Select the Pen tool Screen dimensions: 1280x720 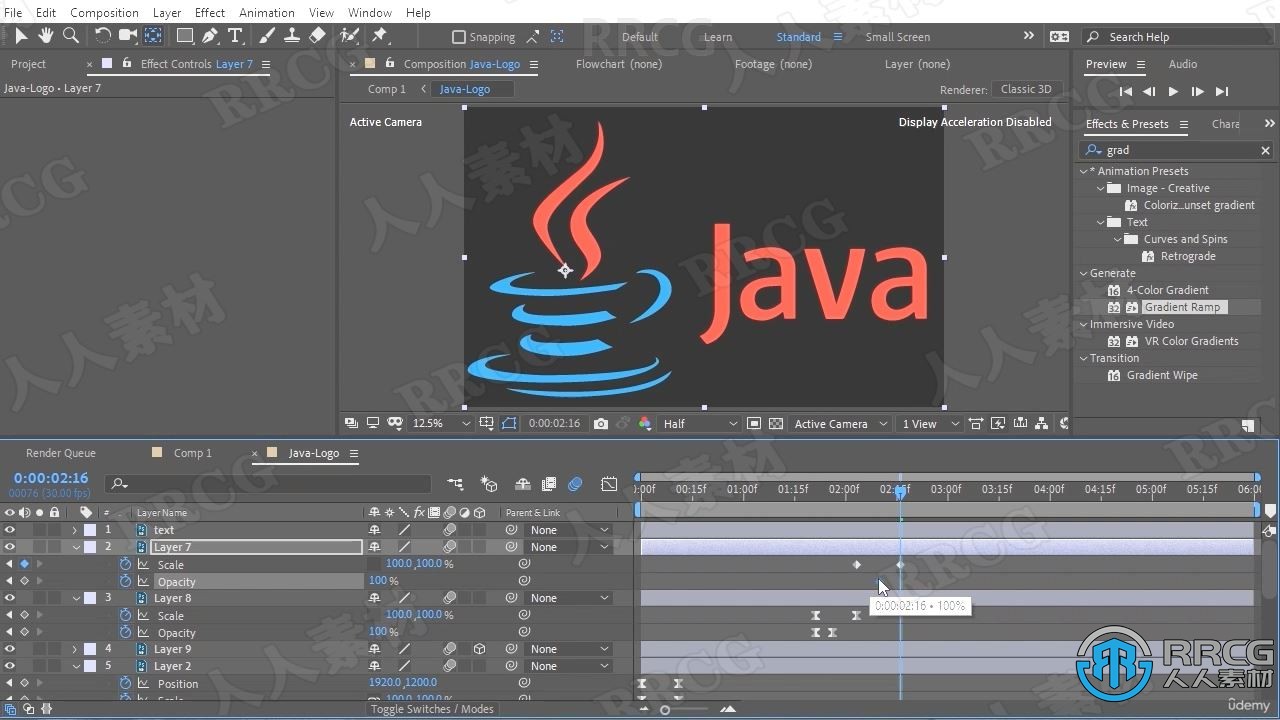210,36
